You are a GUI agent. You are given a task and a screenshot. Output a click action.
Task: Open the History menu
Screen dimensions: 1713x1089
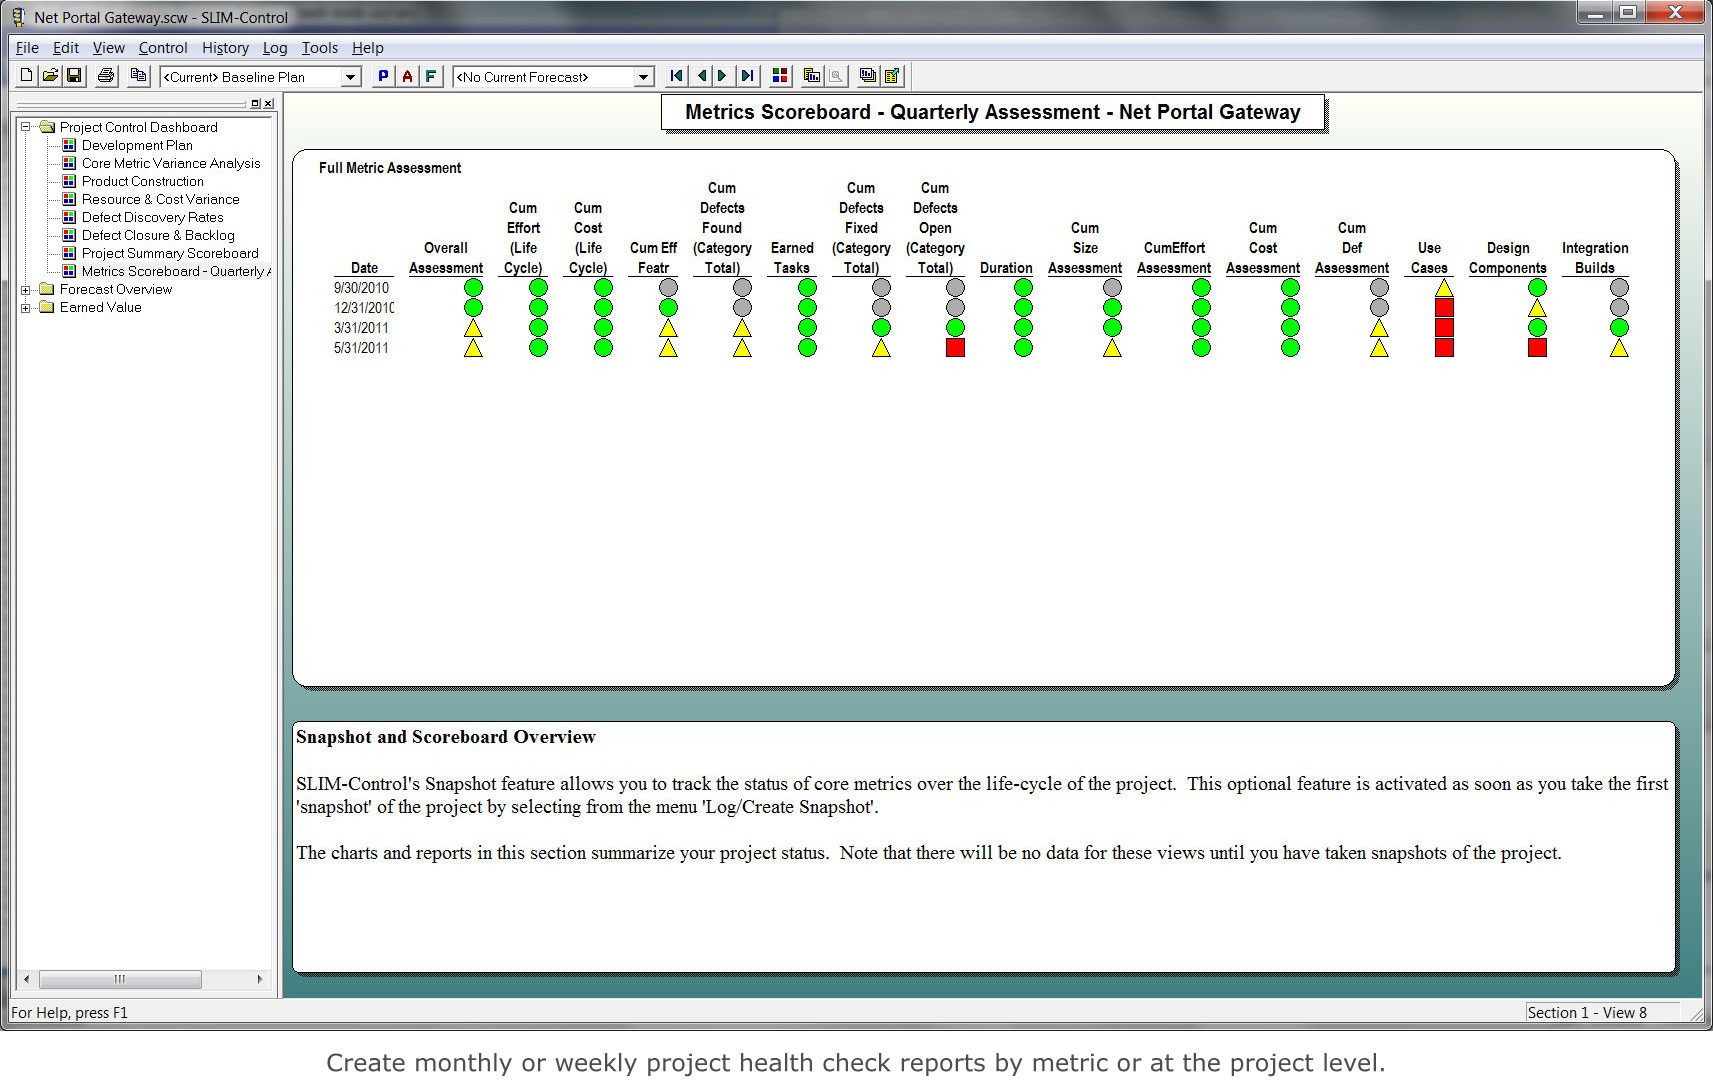pyautogui.click(x=225, y=47)
